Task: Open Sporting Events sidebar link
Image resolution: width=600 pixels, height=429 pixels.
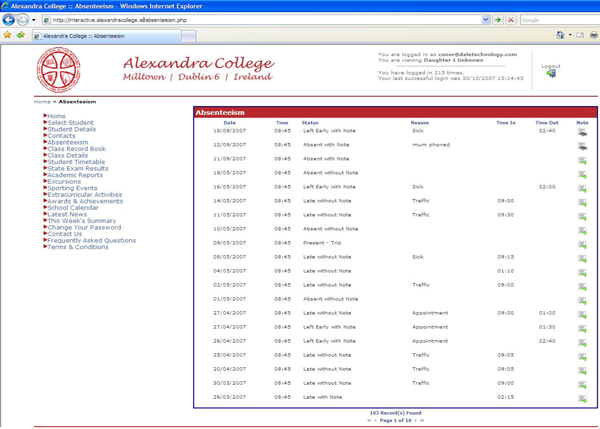Action: tap(72, 188)
